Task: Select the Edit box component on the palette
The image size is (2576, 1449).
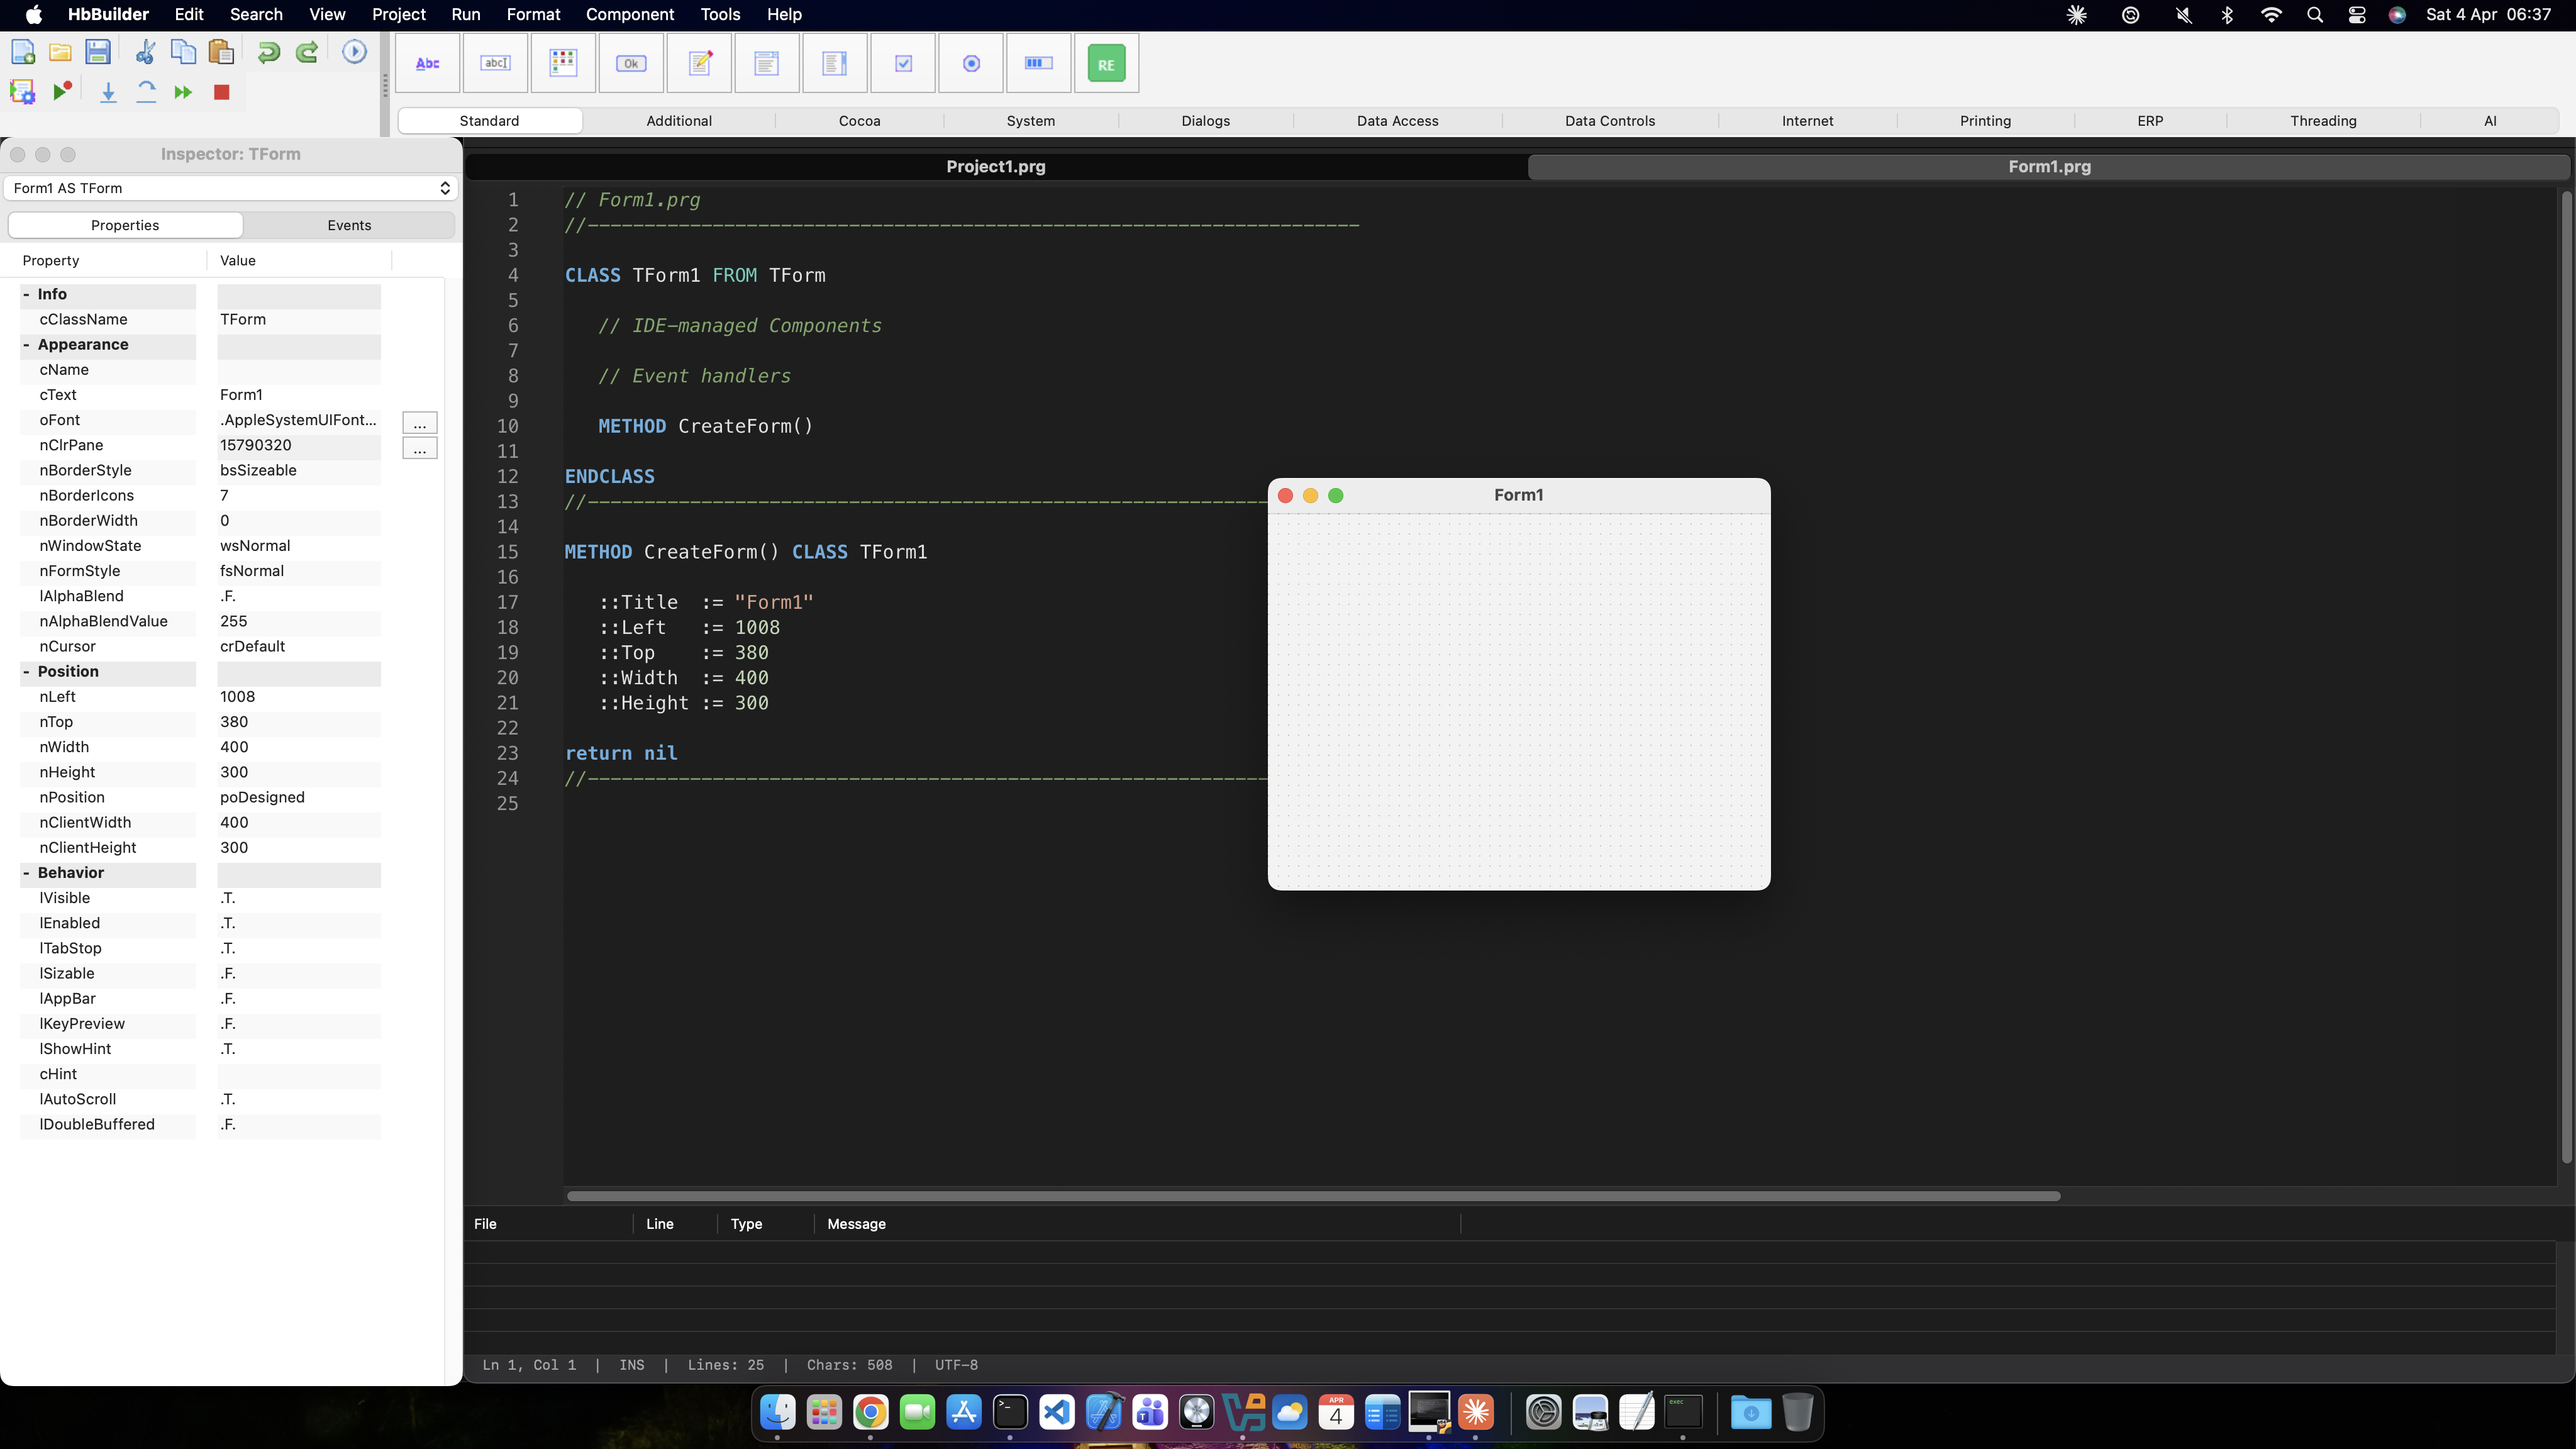Action: (496, 62)
